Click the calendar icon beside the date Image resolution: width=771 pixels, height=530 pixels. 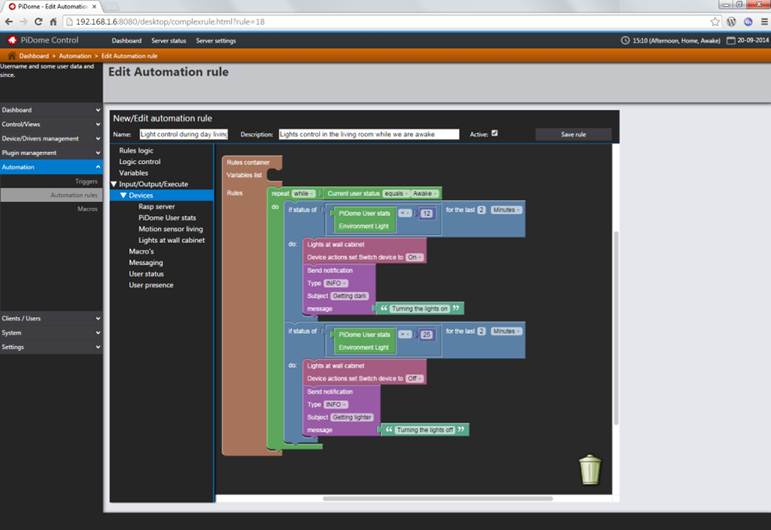730,41
